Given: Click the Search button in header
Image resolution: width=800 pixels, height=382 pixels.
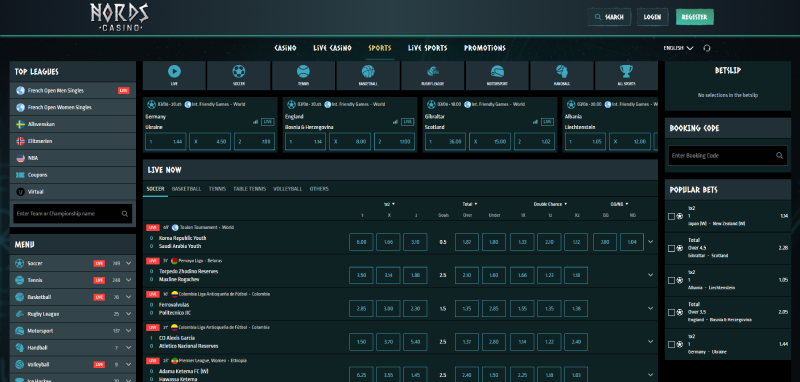Looking at the screenshot, I should pyautogui.click(x=609, y=17).
